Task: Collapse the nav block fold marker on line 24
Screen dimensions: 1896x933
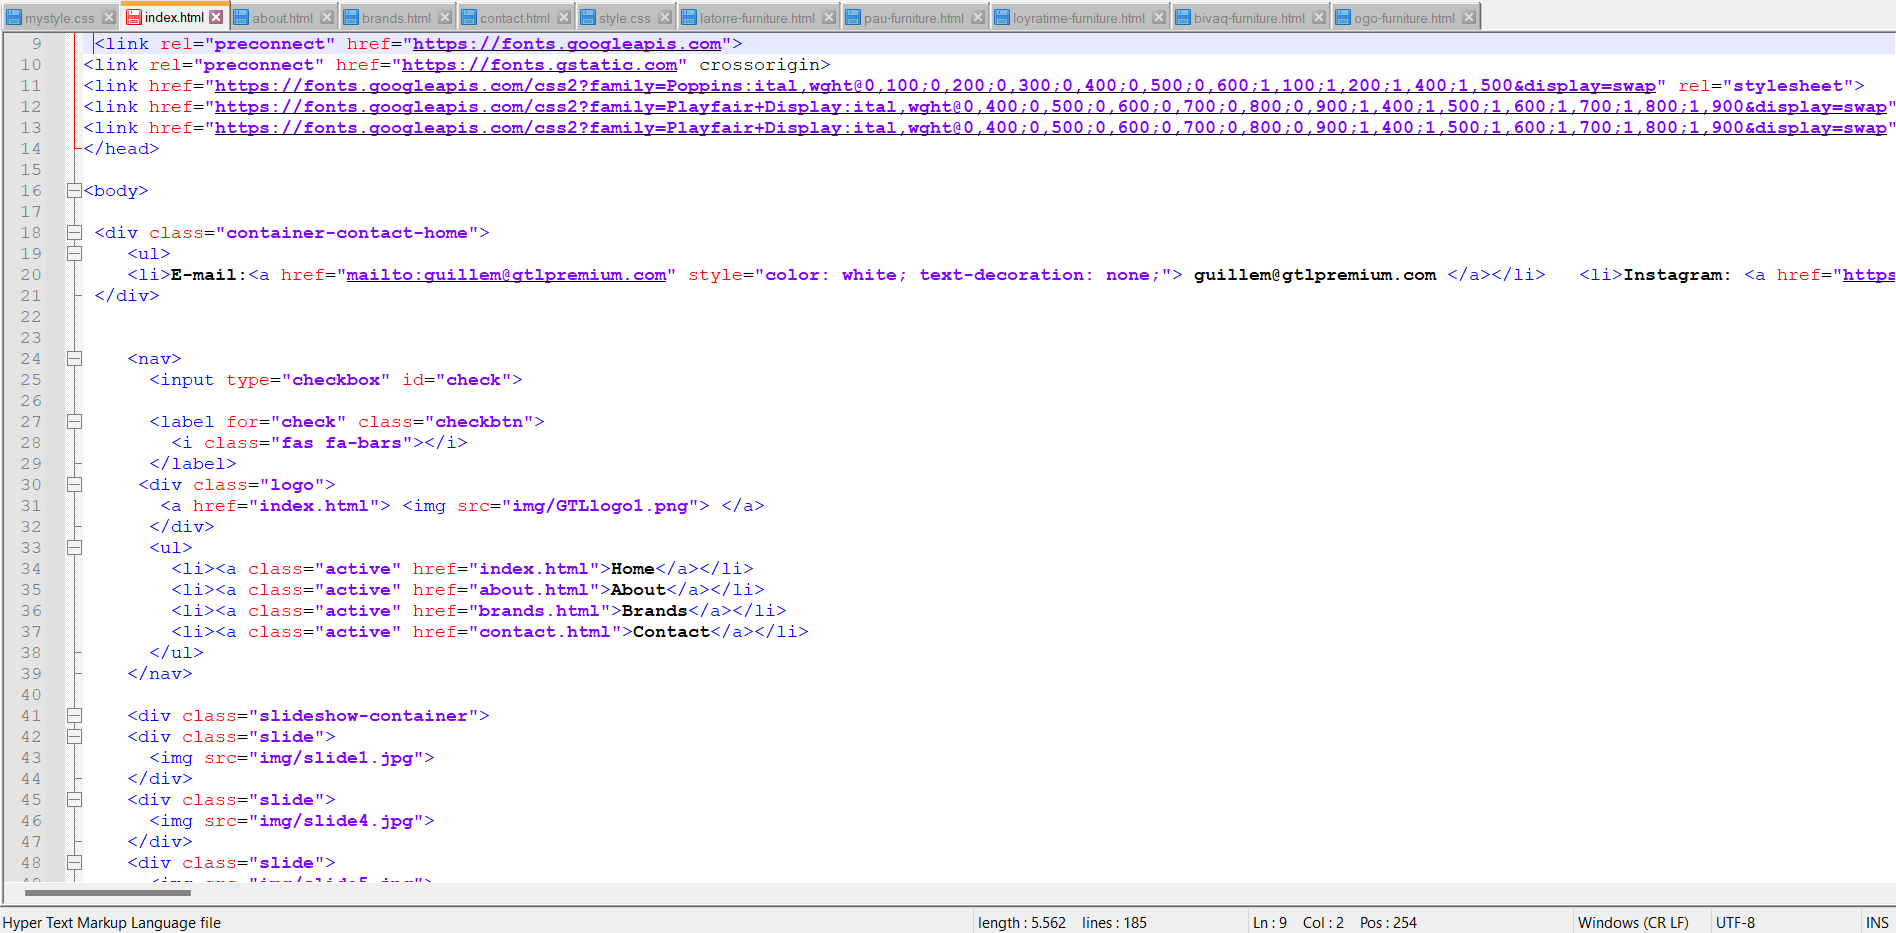Action: (74, 359)
